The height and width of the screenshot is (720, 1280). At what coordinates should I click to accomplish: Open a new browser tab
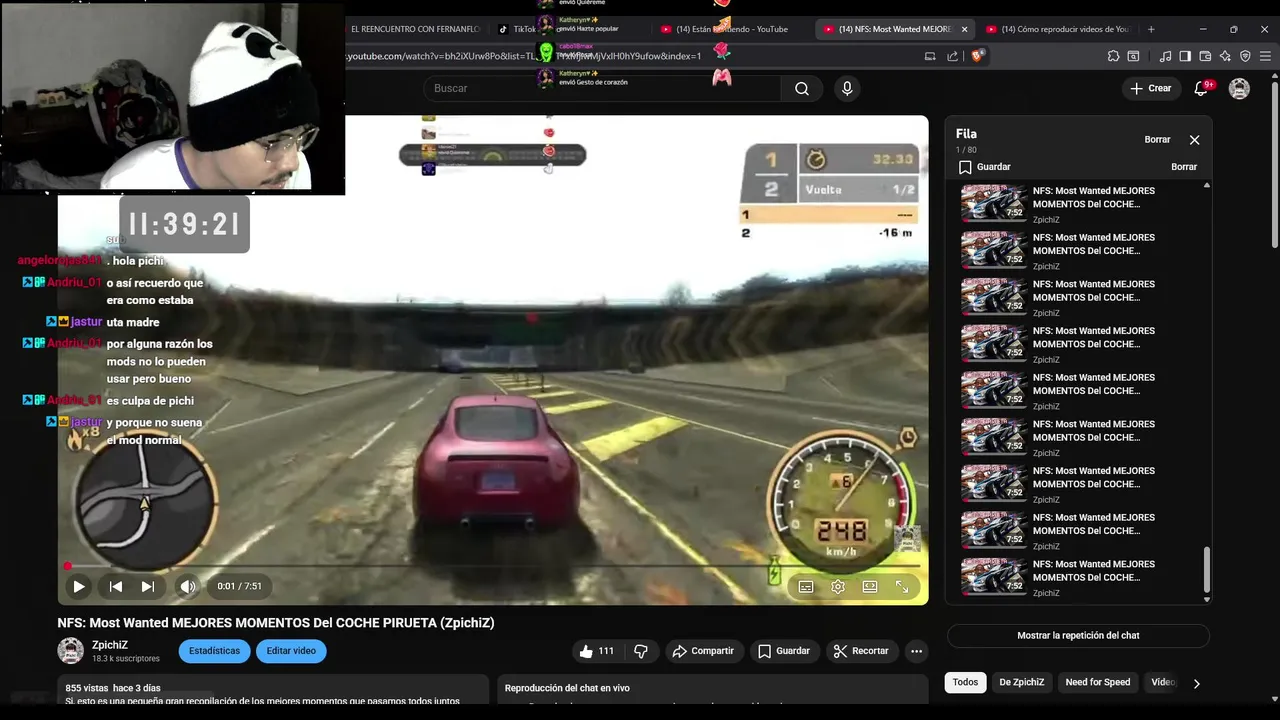click(1151, 29)
